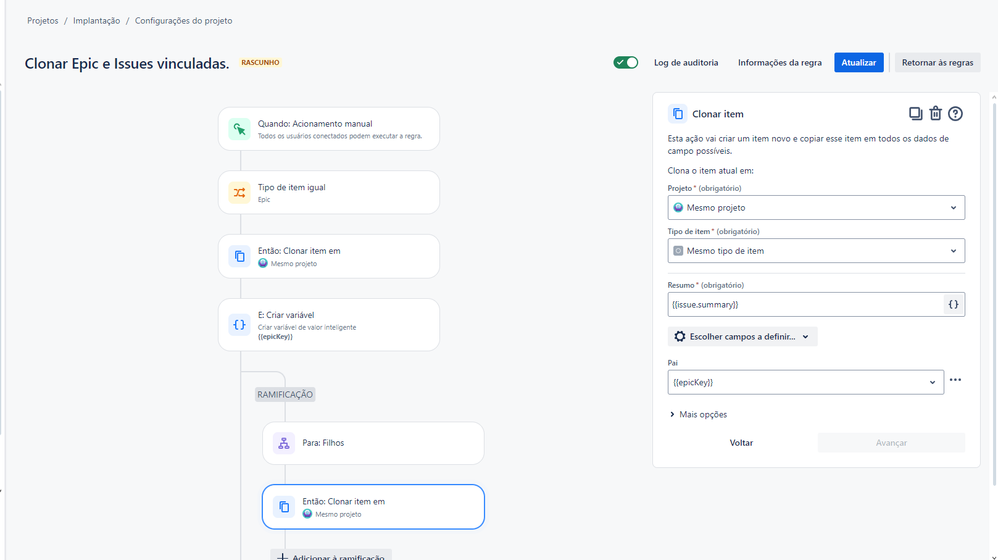Screen dimensions: 998x560
Task: Click the item type icon in Tipo de item field
Action: tap(678, 251)
